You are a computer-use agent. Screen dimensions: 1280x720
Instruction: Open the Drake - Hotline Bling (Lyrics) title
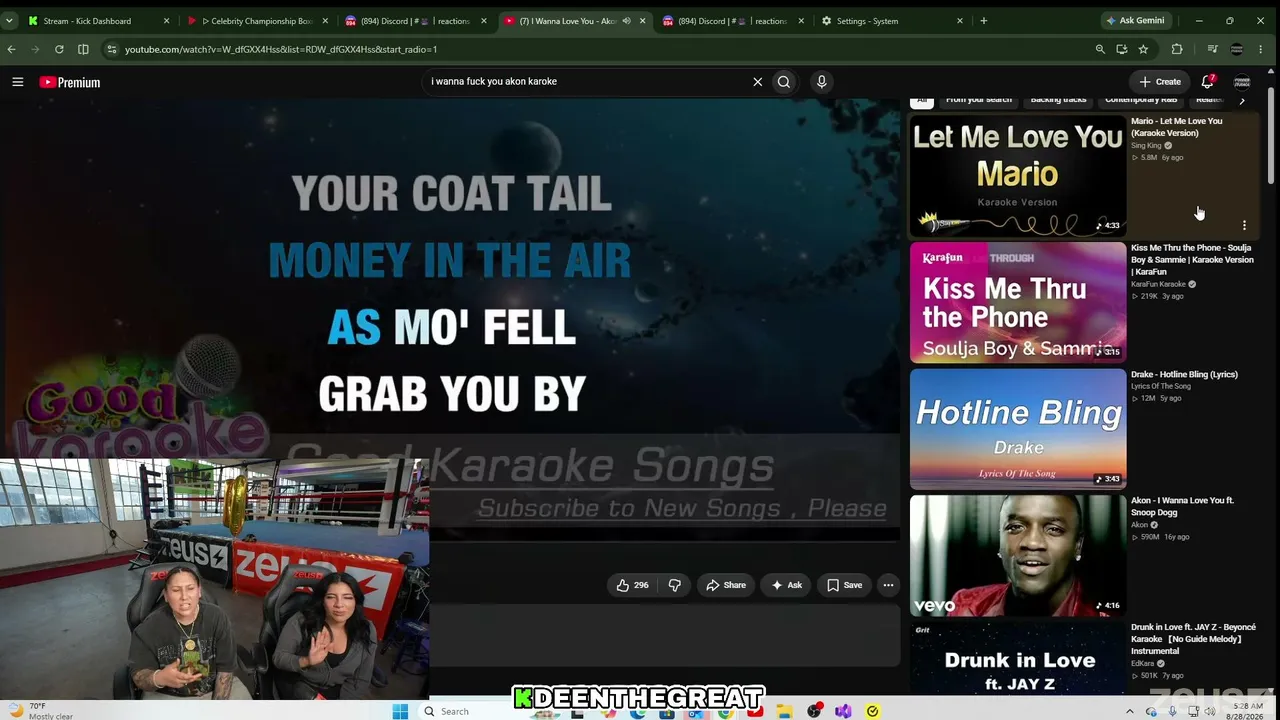tap(1184, 375)
